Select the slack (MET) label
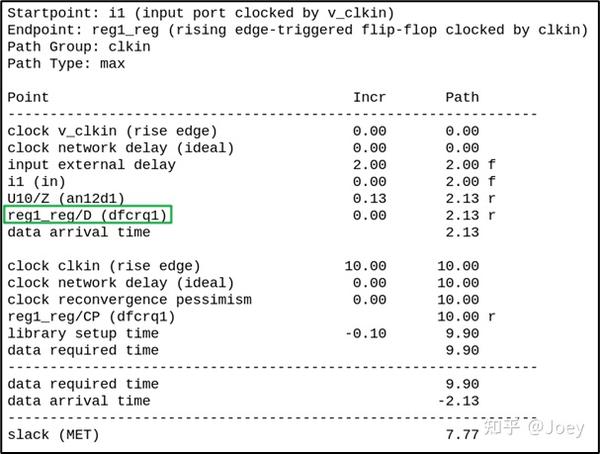600x454 pixels. tap(53, 435)
